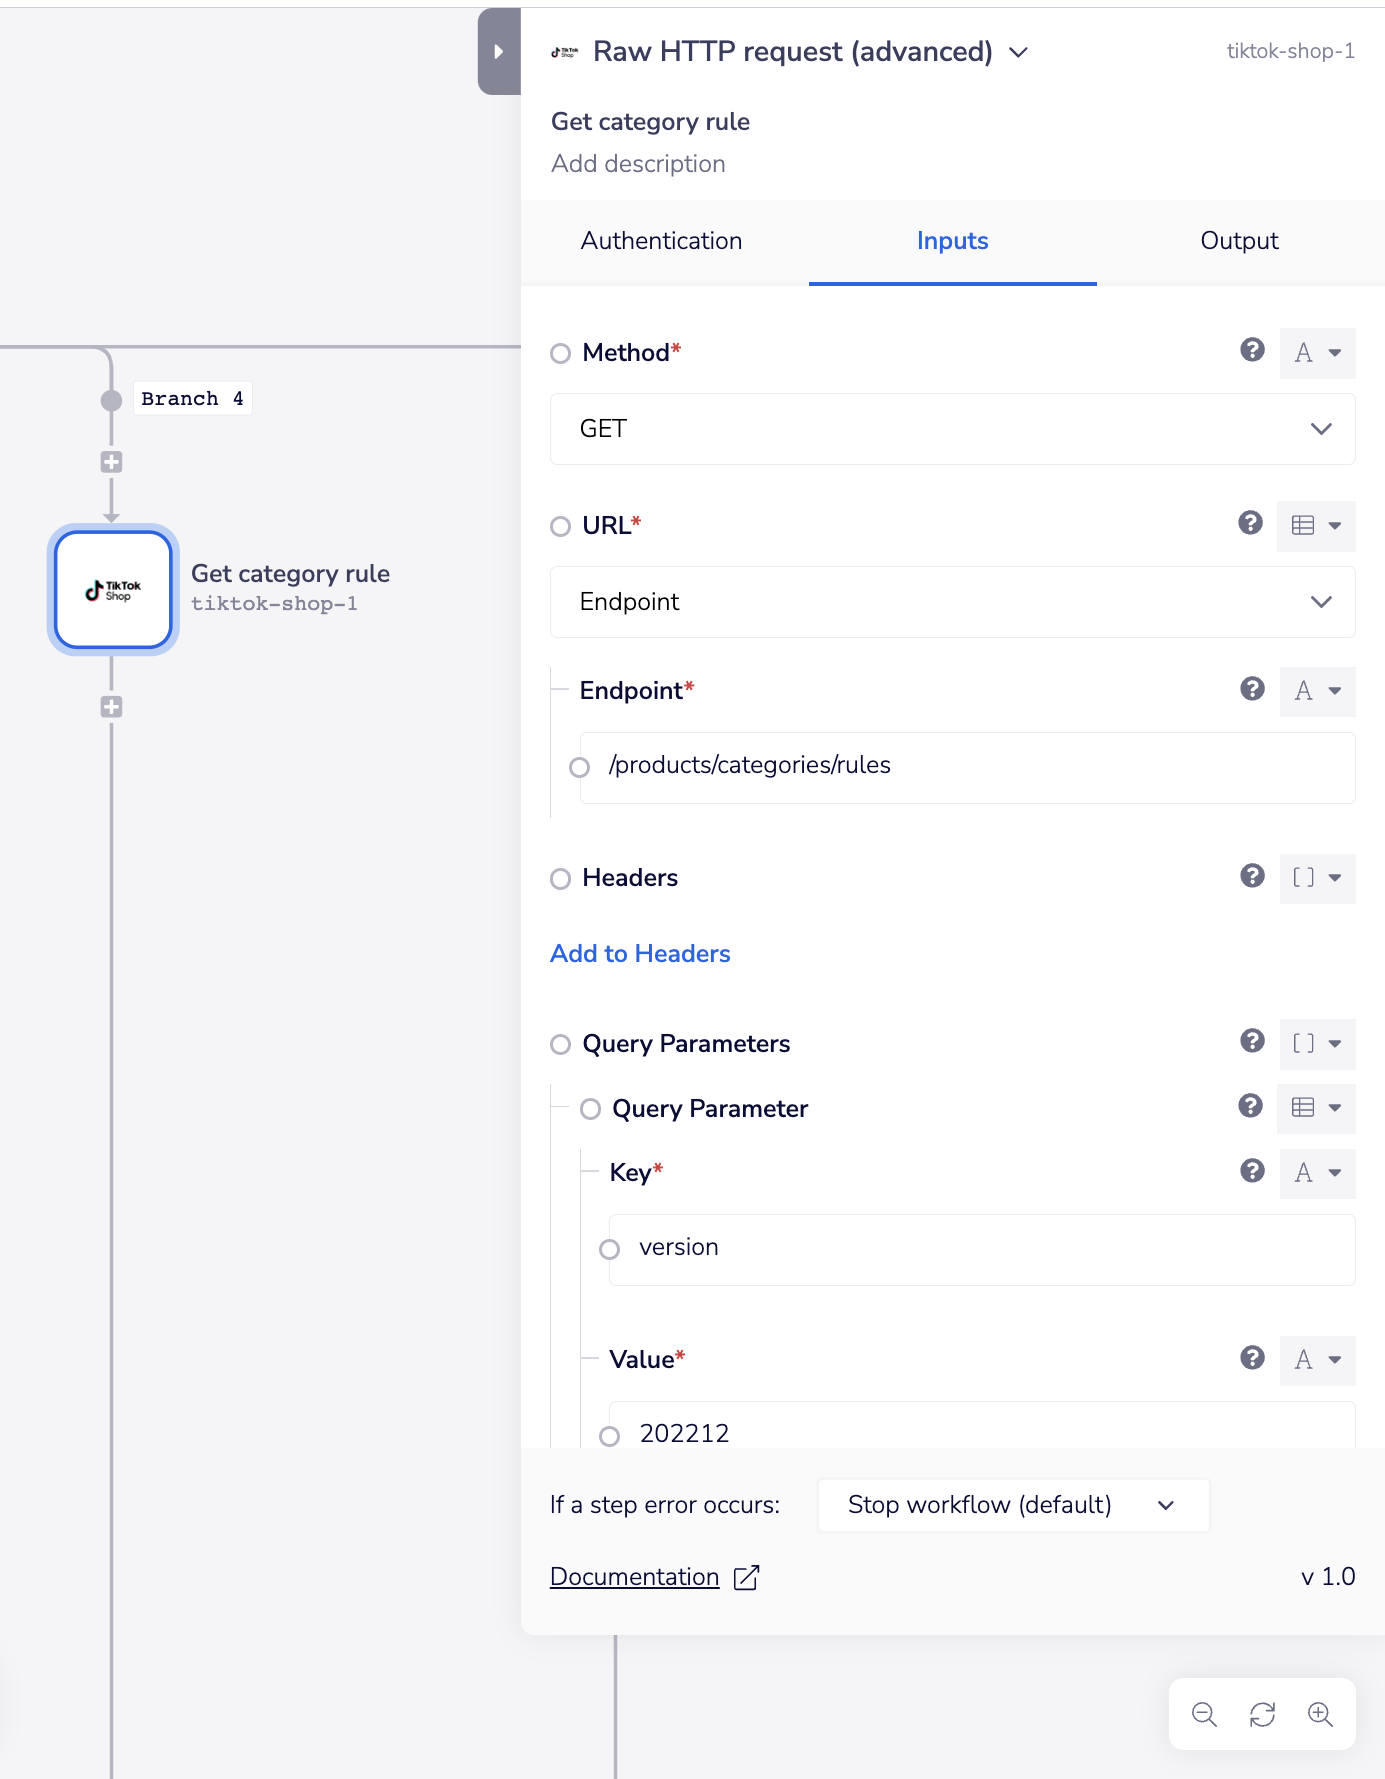Switch to the Authentication tab
Screen dimensions: 1385x1779
pos(661,241)
